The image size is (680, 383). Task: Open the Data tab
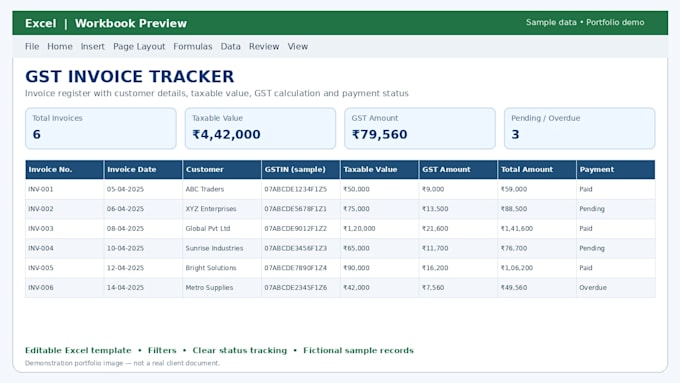pos(230,46)
